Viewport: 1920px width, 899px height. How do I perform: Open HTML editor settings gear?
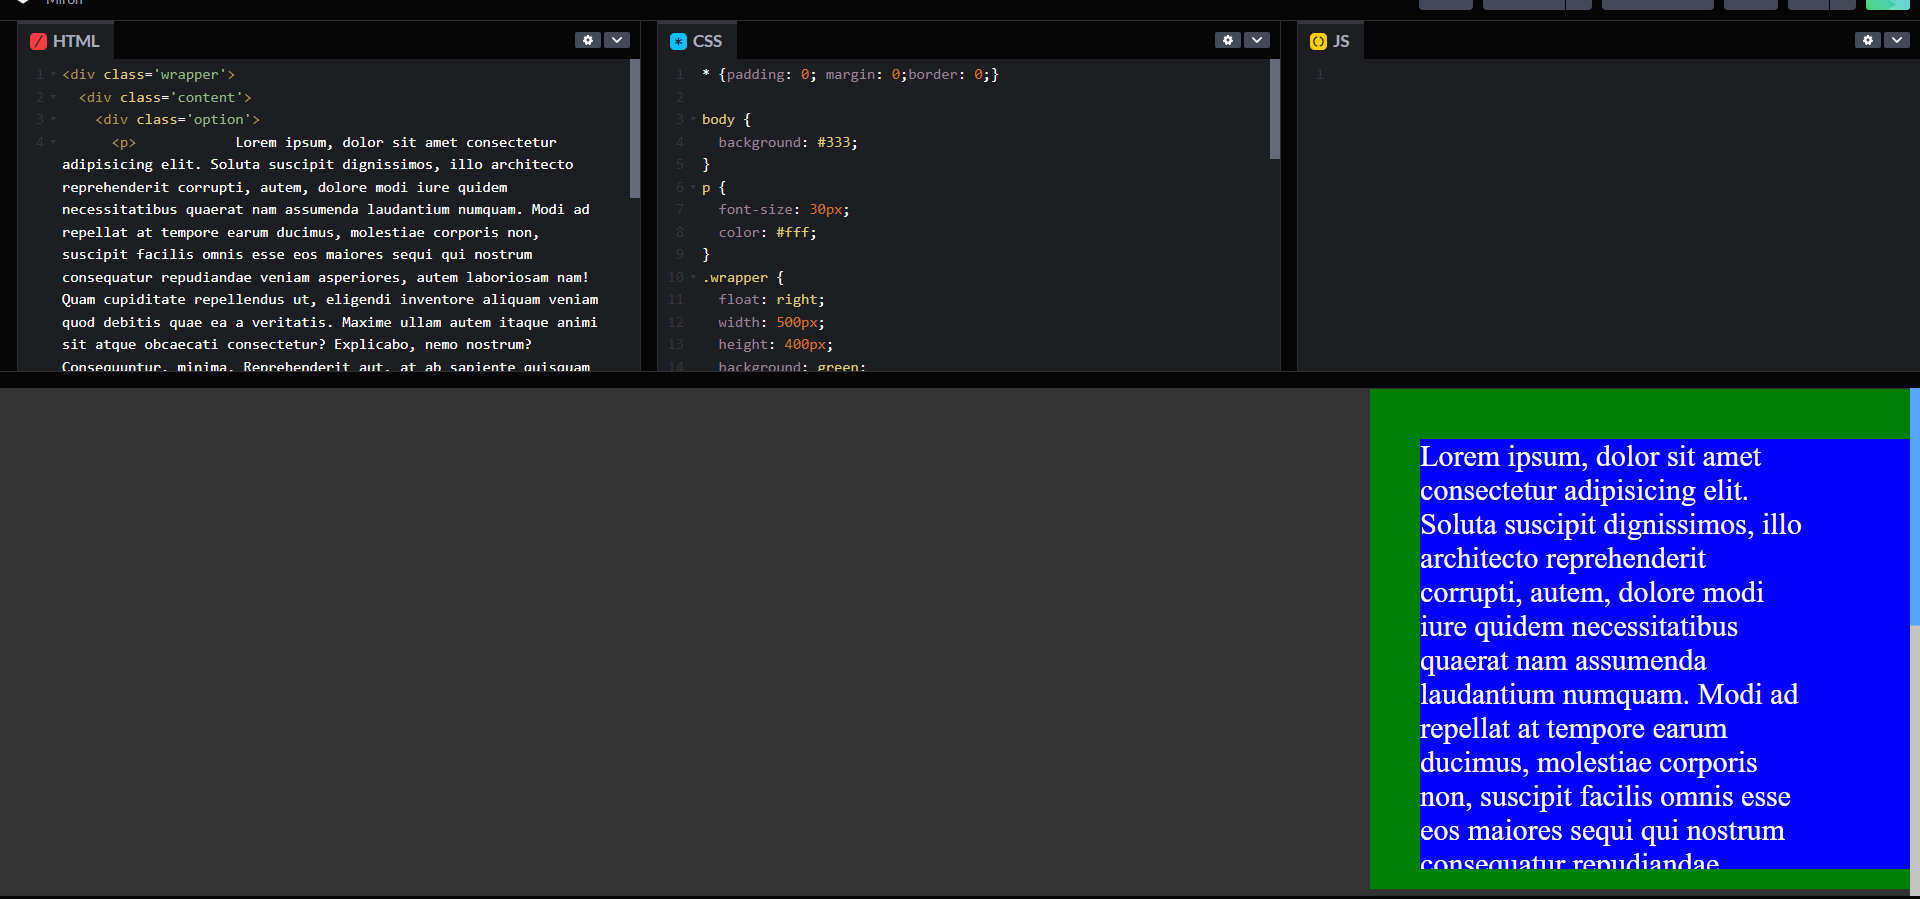point(588,40)
